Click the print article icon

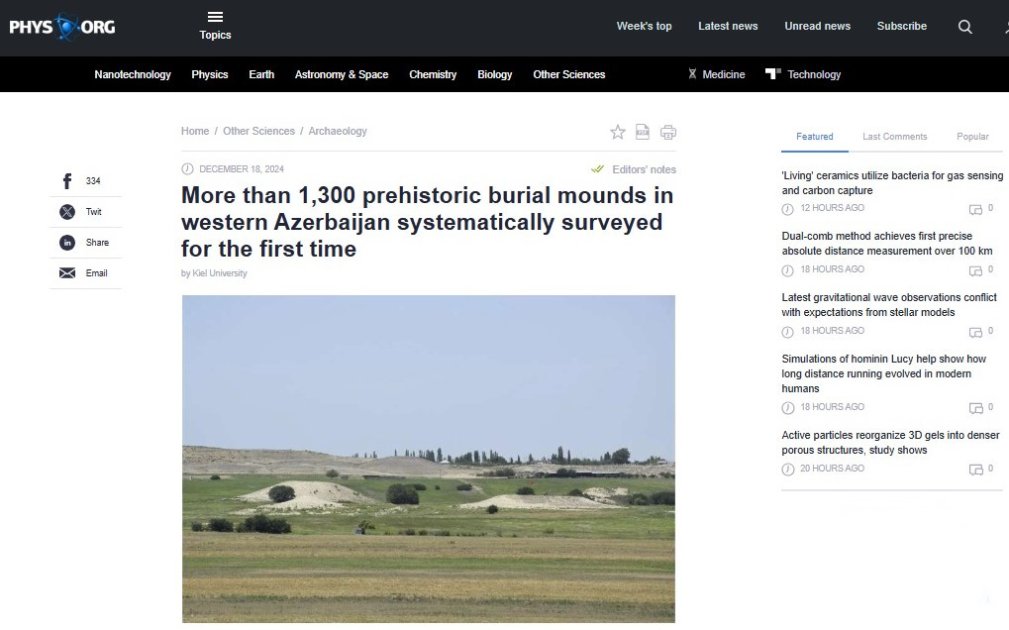tap(668, 132)
